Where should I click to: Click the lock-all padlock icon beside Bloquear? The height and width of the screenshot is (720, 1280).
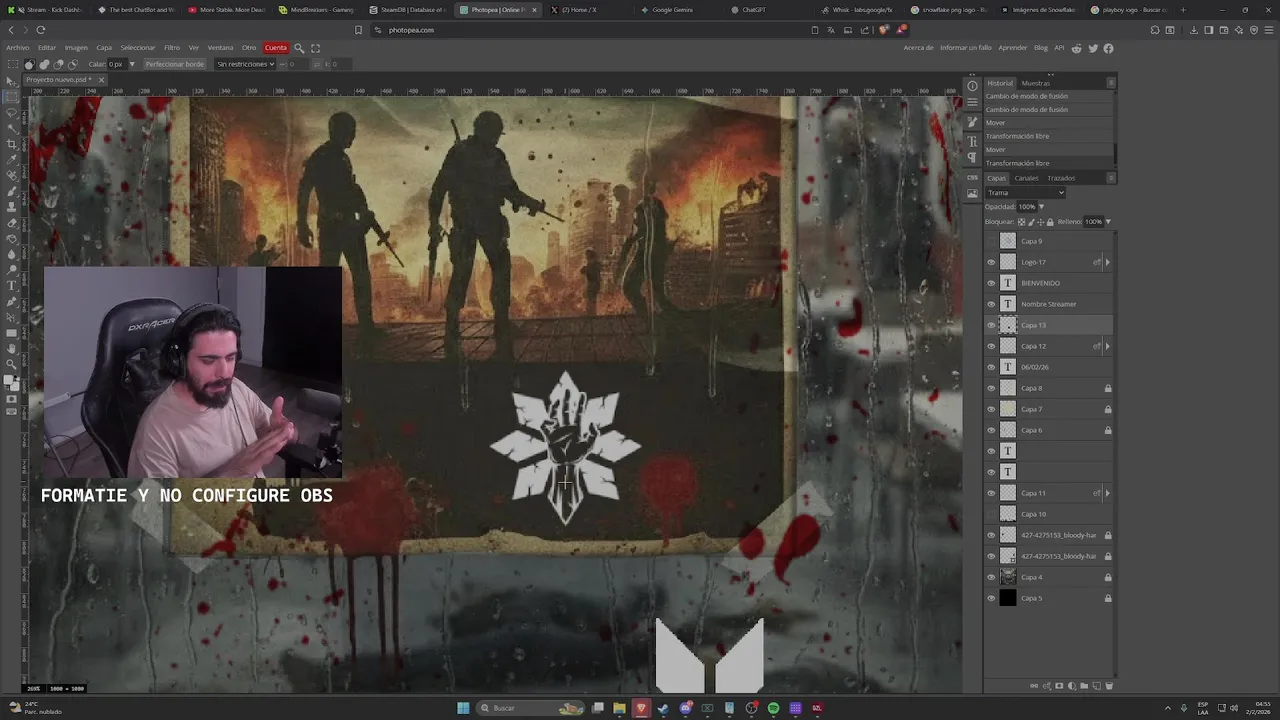click(x=1050, y=222)
